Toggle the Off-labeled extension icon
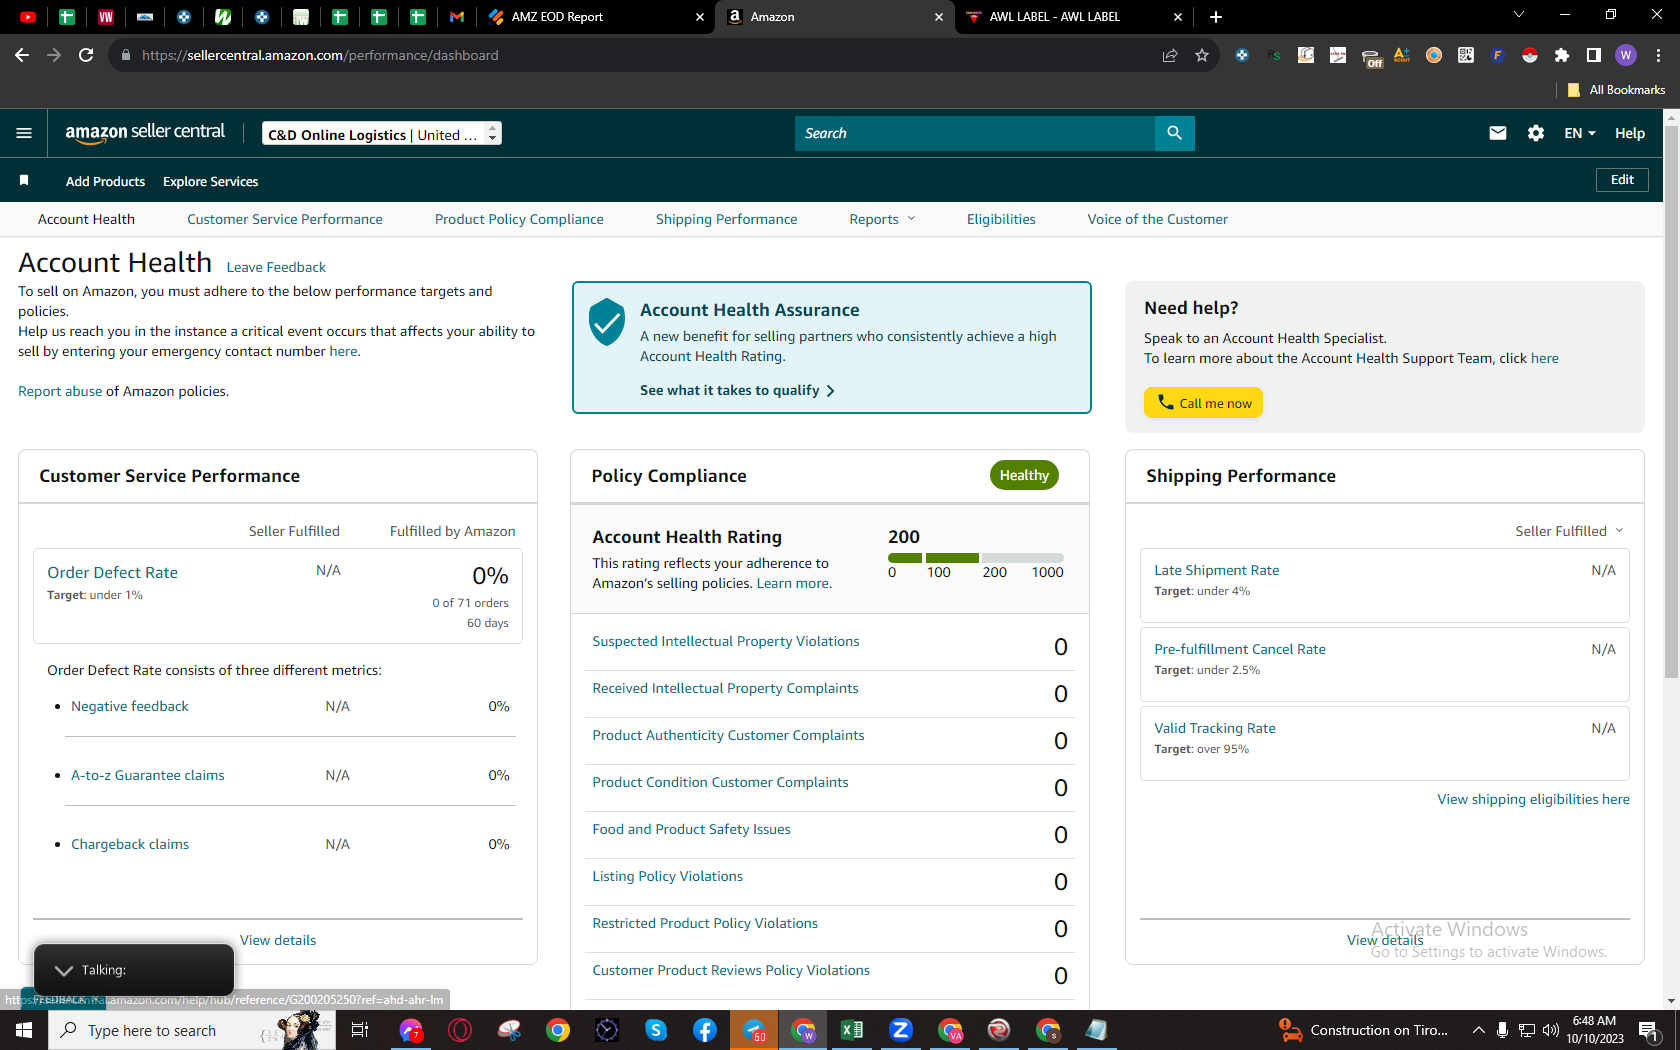The height and width of the screenshot is (1050, 1680). click(x=1371, y=57)
